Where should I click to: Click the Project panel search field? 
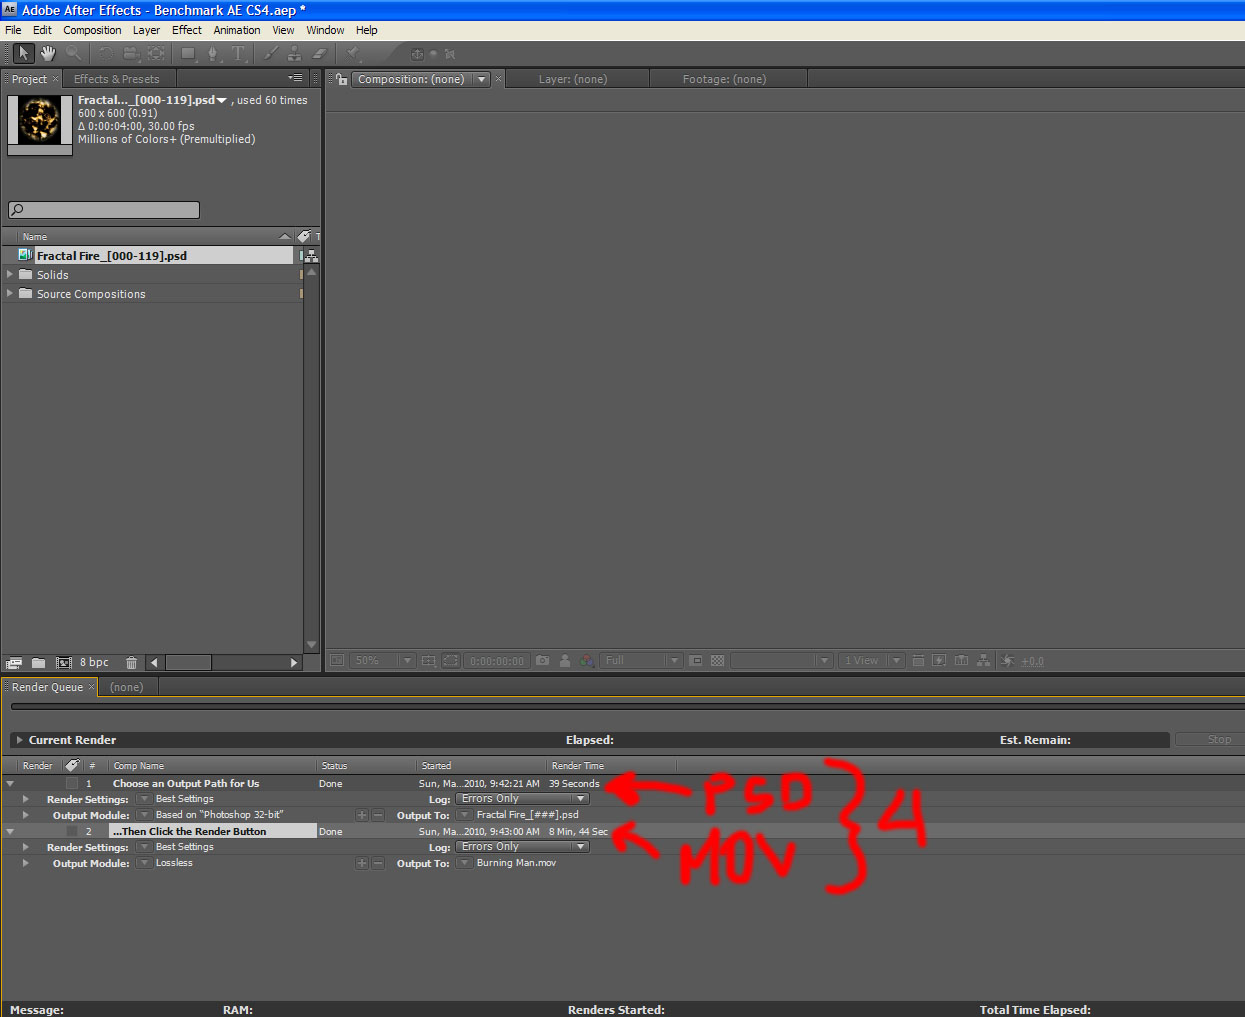[x=104, y=210]
